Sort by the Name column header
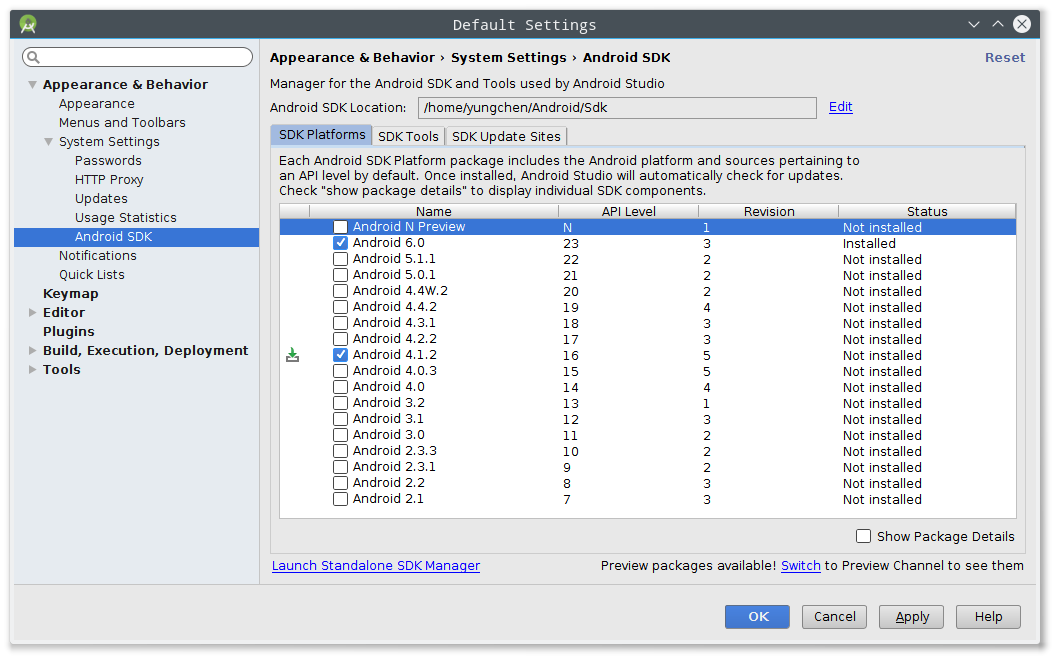Image resolution: width=1056 pixels, height=660 pixels. click(x=434, y=211)
